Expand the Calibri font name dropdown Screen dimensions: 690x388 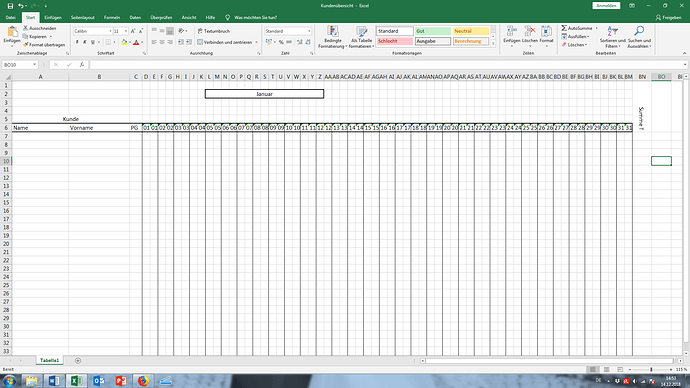click(110, 31)
